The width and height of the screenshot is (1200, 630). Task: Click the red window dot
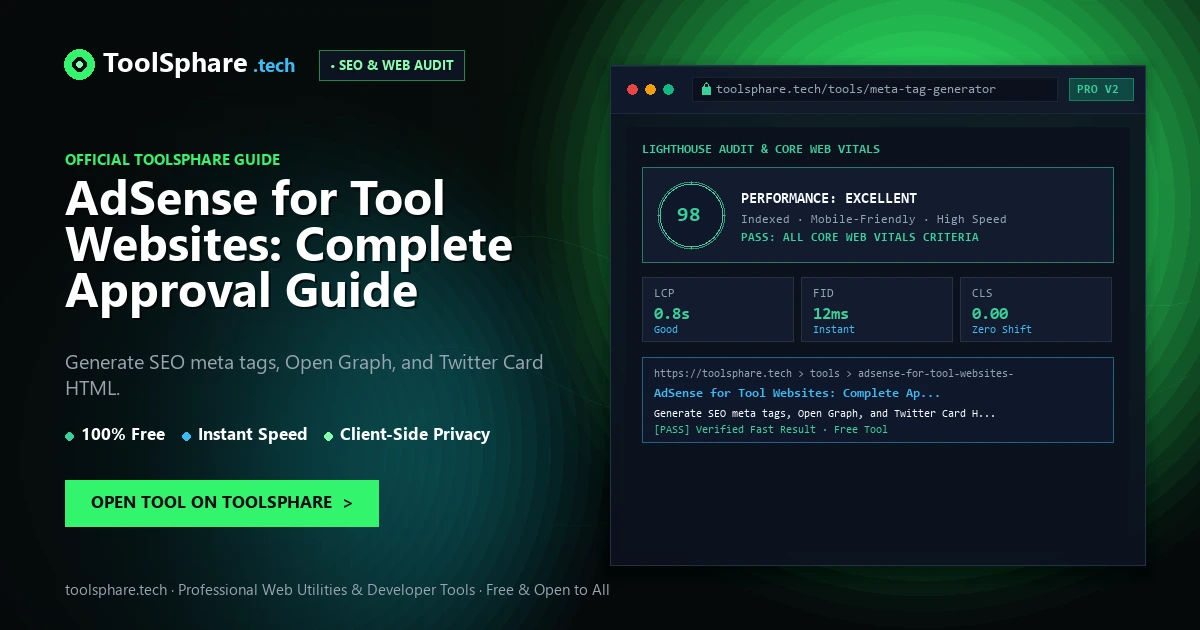tap(632, 89)
